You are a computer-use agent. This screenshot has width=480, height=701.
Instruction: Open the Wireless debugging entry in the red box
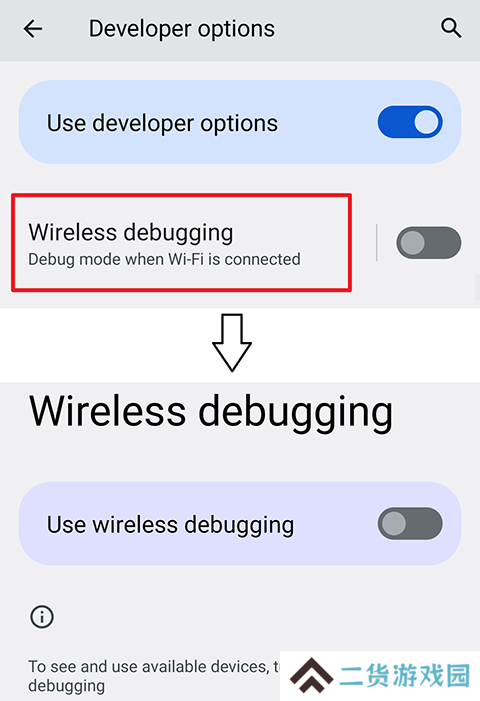tap(181, 243)
